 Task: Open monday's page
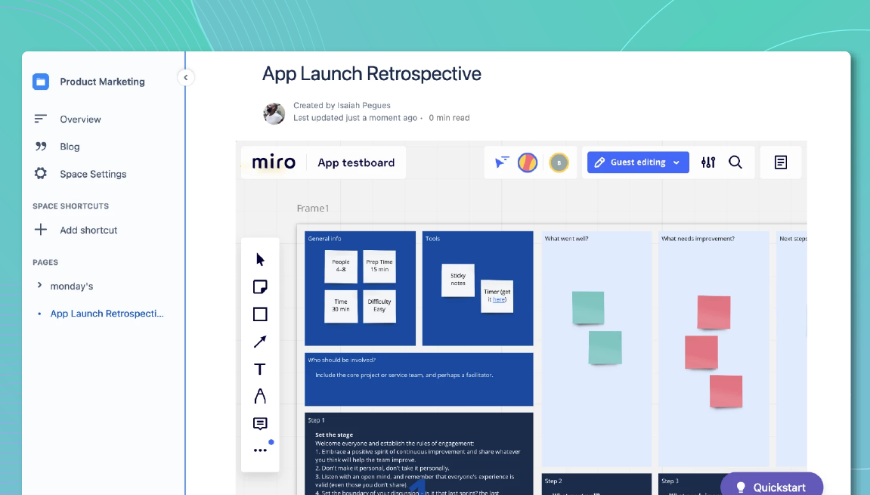coord(72,286)
